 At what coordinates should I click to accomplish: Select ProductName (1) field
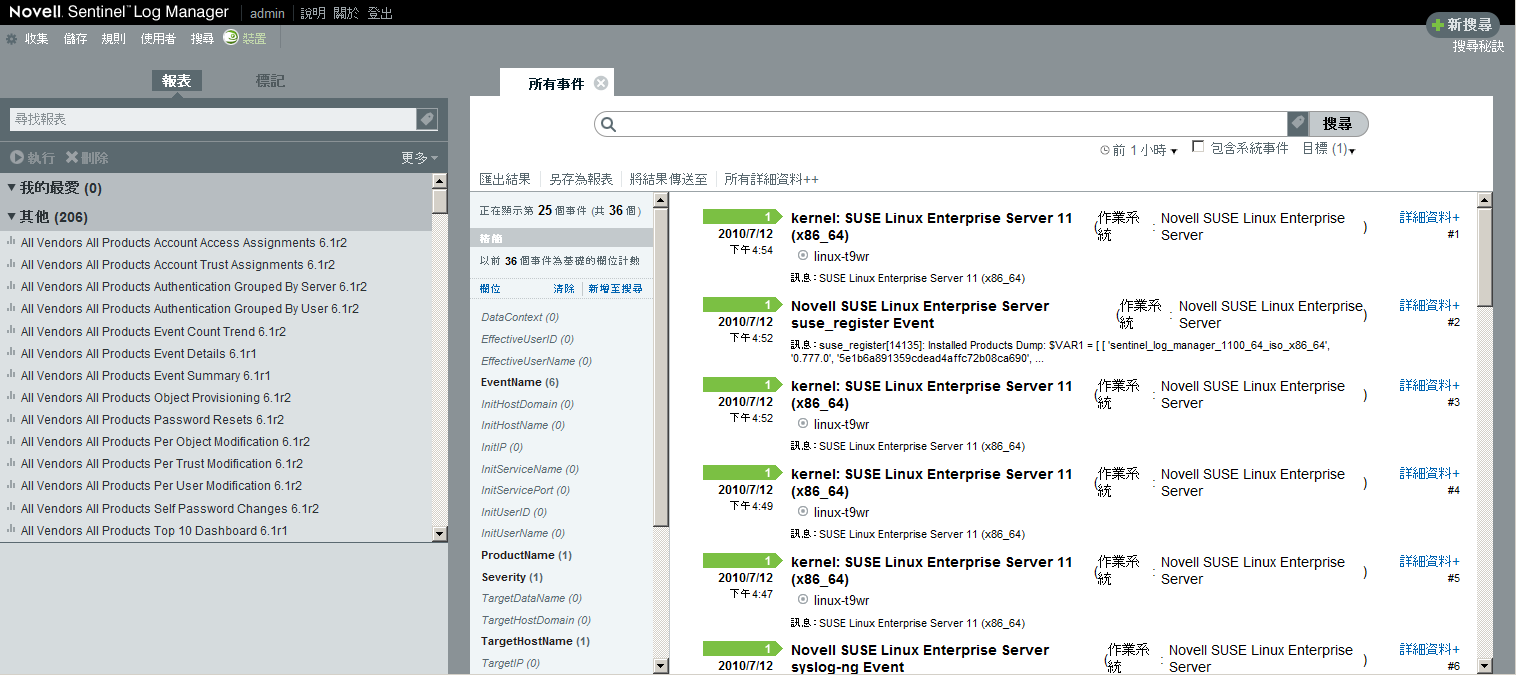click(527, 555)
